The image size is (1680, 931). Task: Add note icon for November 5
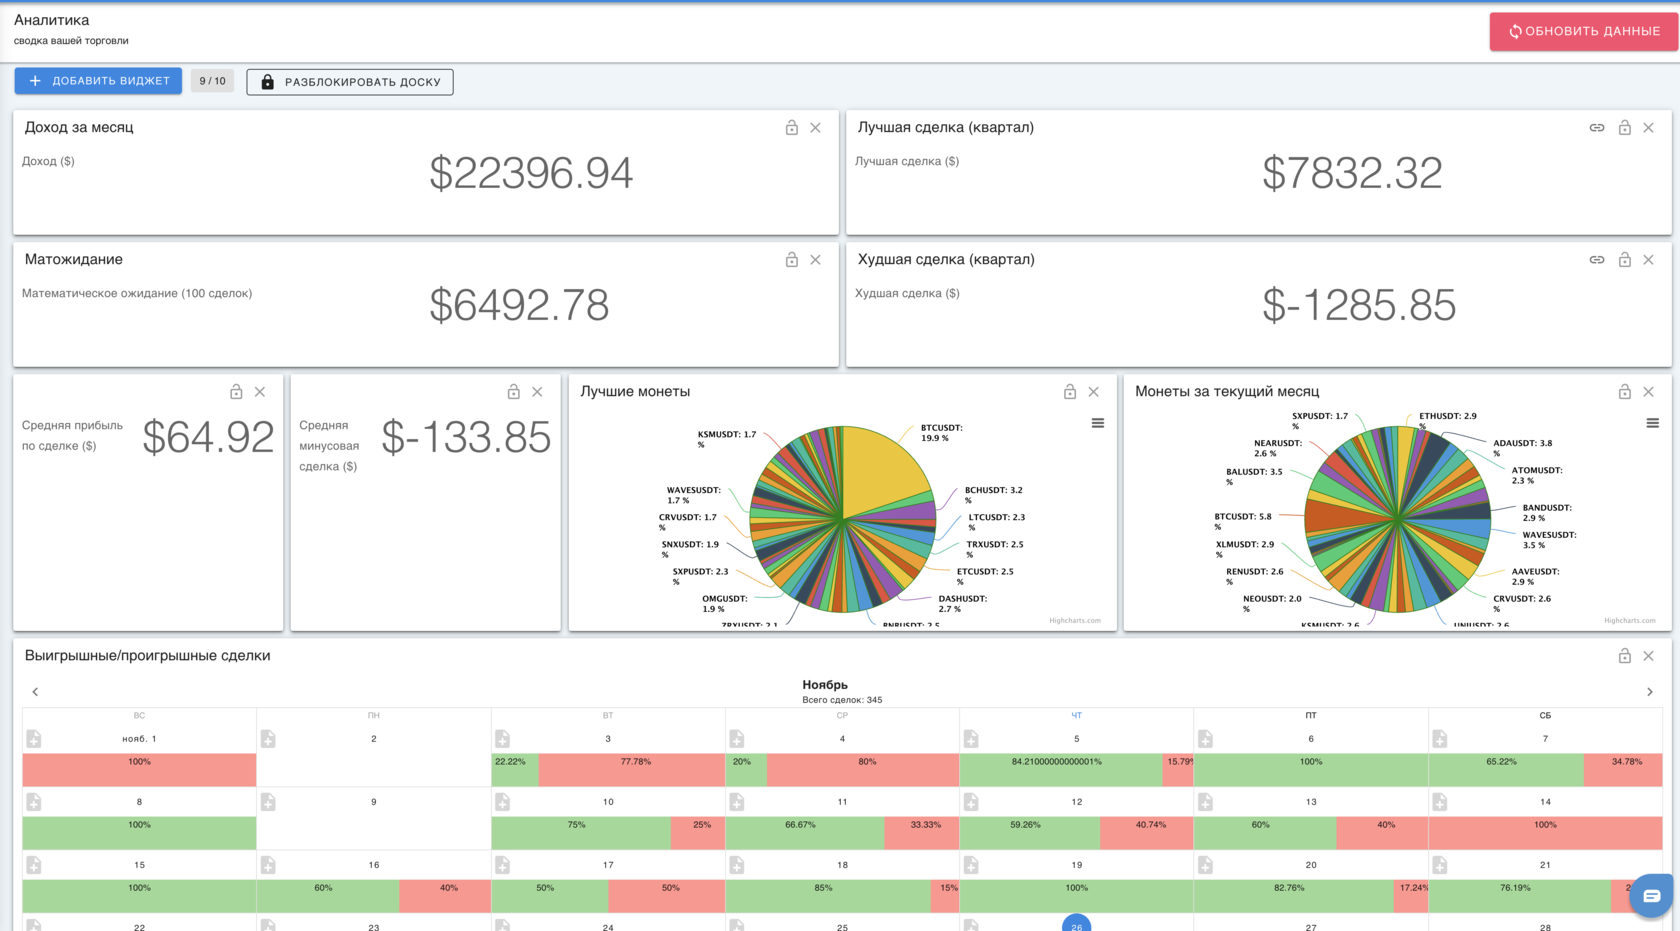pyautogui.click(x=971, y=739)
